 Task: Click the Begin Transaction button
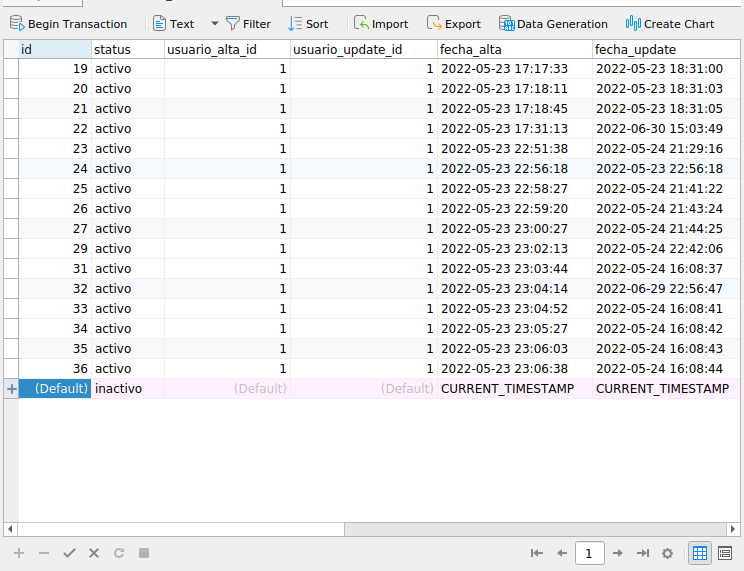(x=68, y=24)
